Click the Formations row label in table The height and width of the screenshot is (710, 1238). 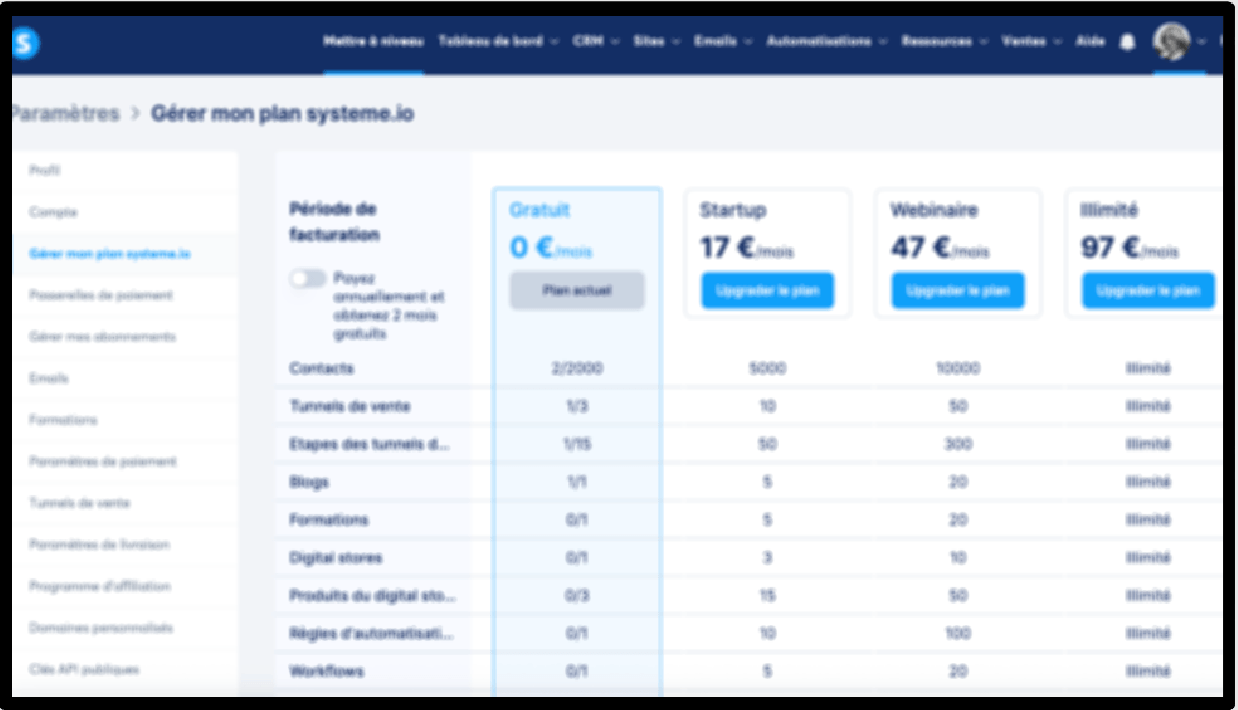pyautogui.click(x=328, y=520)
